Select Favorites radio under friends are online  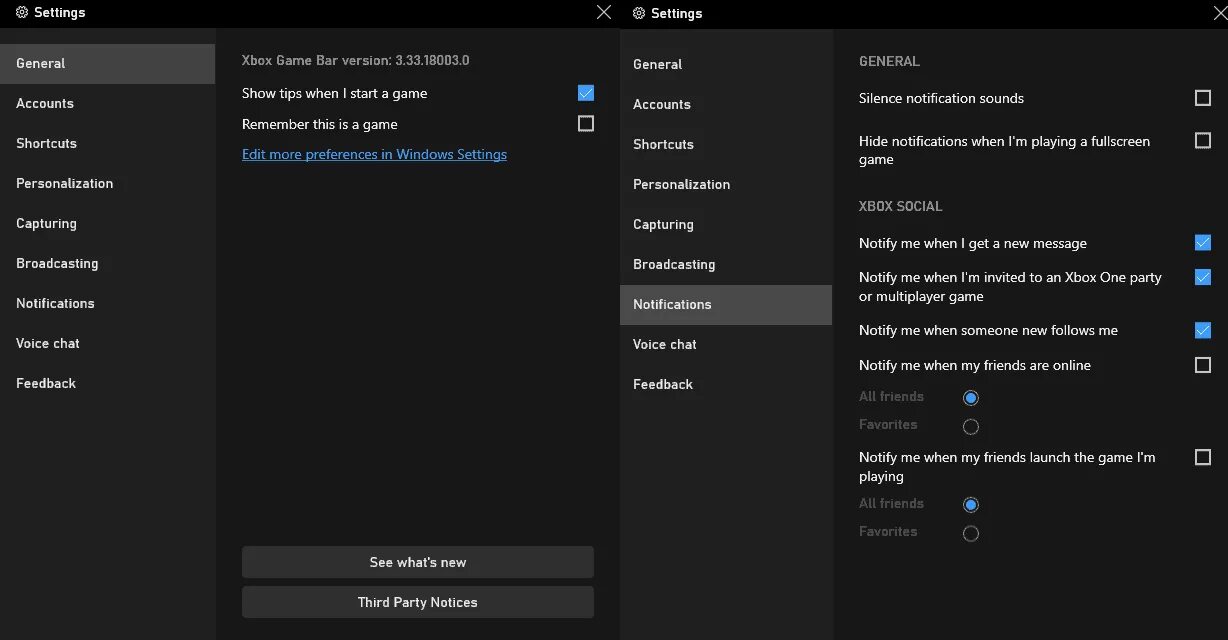click(970, 426)
